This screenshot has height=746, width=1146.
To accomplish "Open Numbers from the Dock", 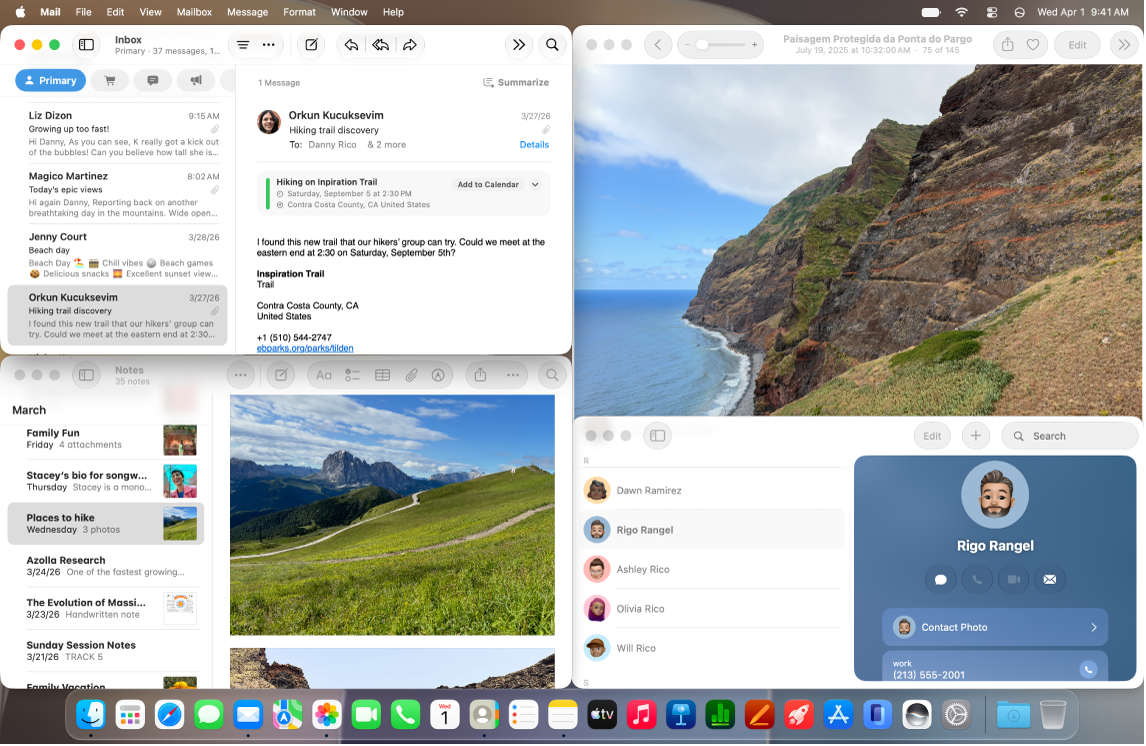I will 720,715.
